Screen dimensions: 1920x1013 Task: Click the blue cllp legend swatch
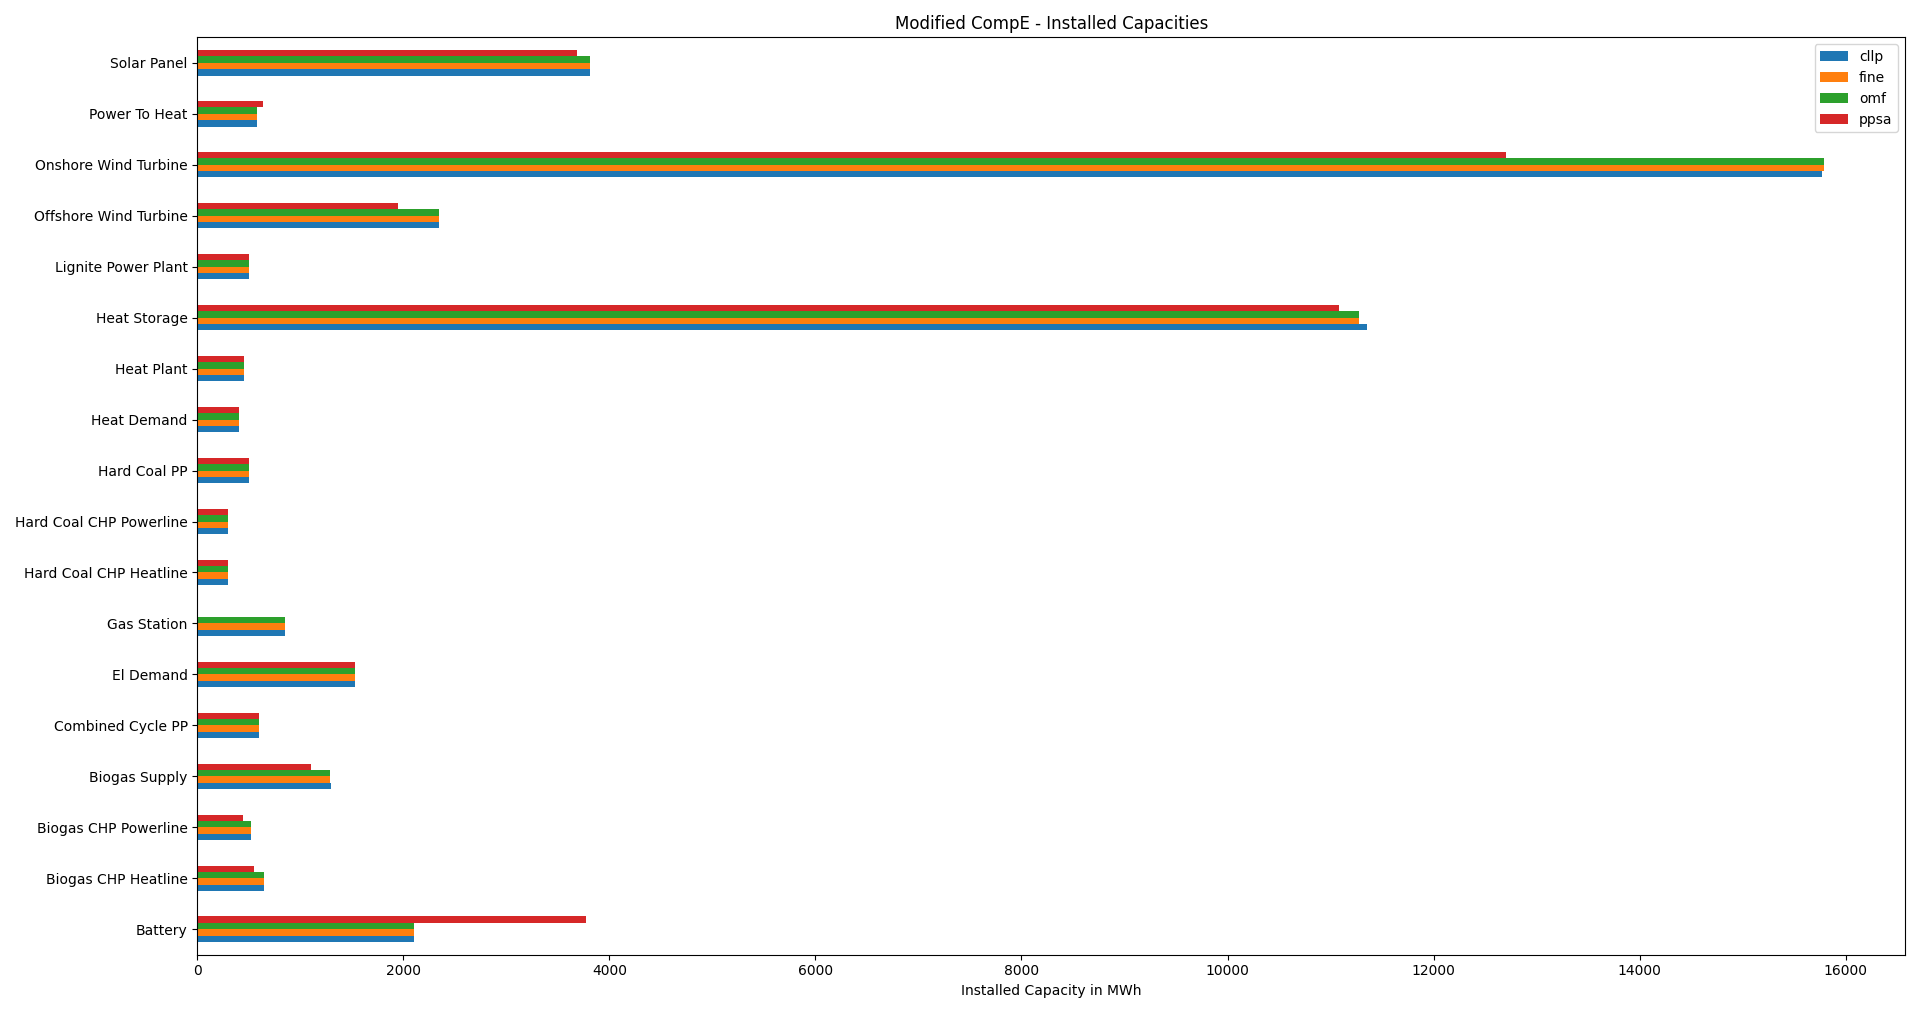click(x=1834, y=56)
